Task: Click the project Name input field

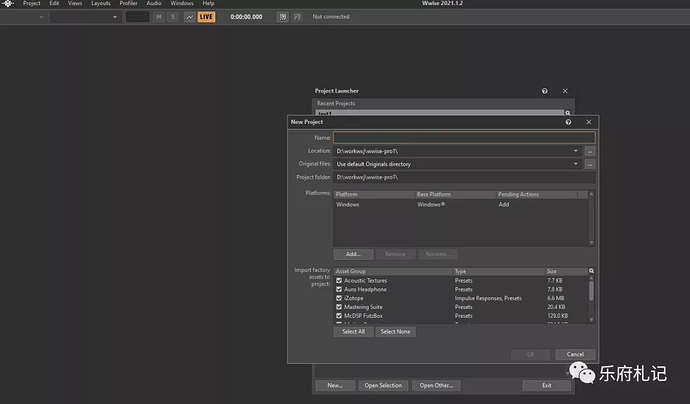Action: coord(463,137)
